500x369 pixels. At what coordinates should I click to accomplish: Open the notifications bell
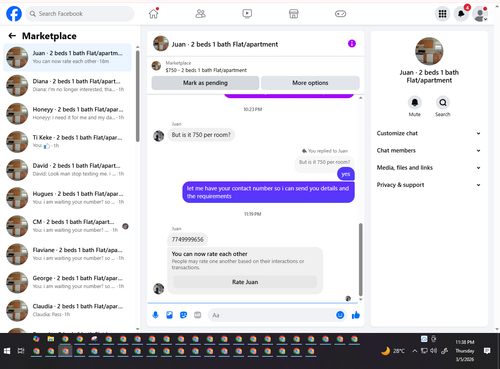click(461, 14)
